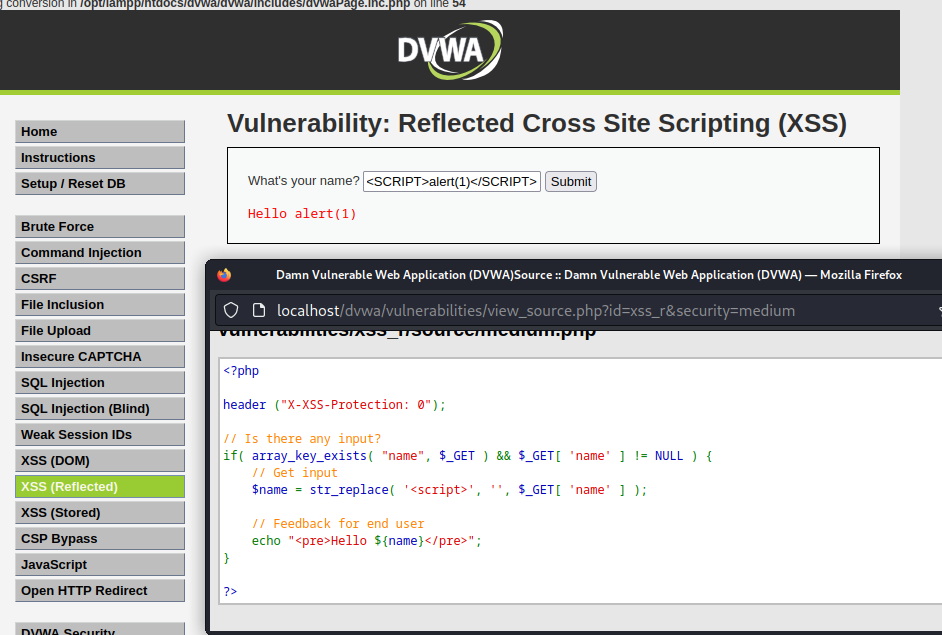Click the Firefox icon in popup title bar
Screen dimensions: 942x635
click(224, 275)
